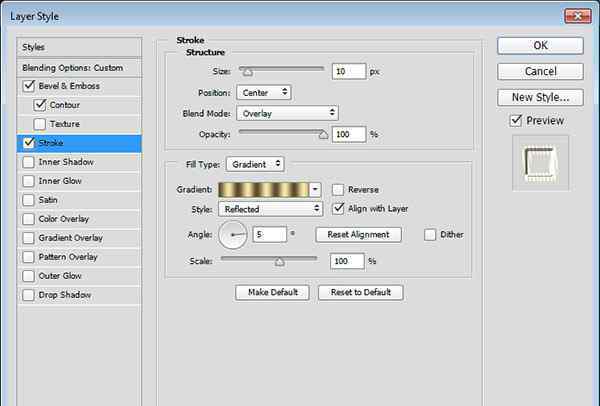
Task: Enable the Dither checkbox
Action: coord(430,235)
